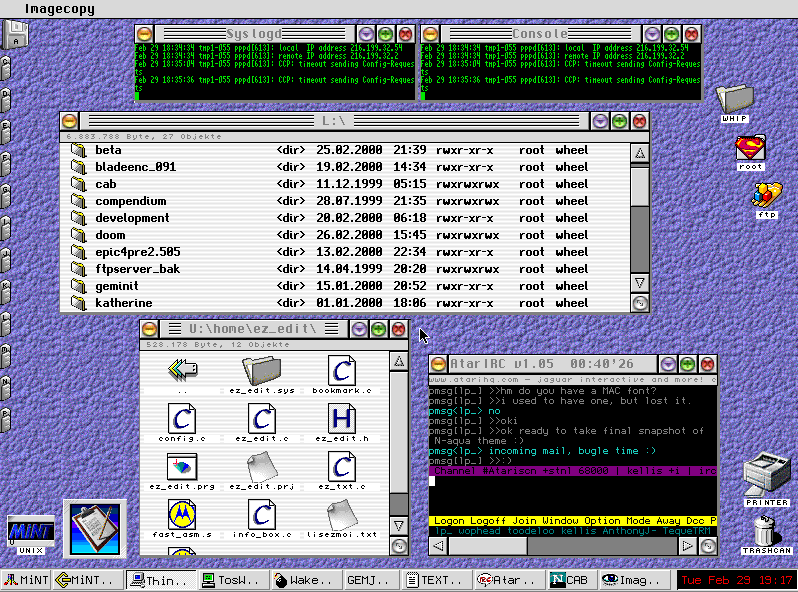Open the ez_edit.sys folder
Viewport: 798px width, 592px height.
(261, 371)
